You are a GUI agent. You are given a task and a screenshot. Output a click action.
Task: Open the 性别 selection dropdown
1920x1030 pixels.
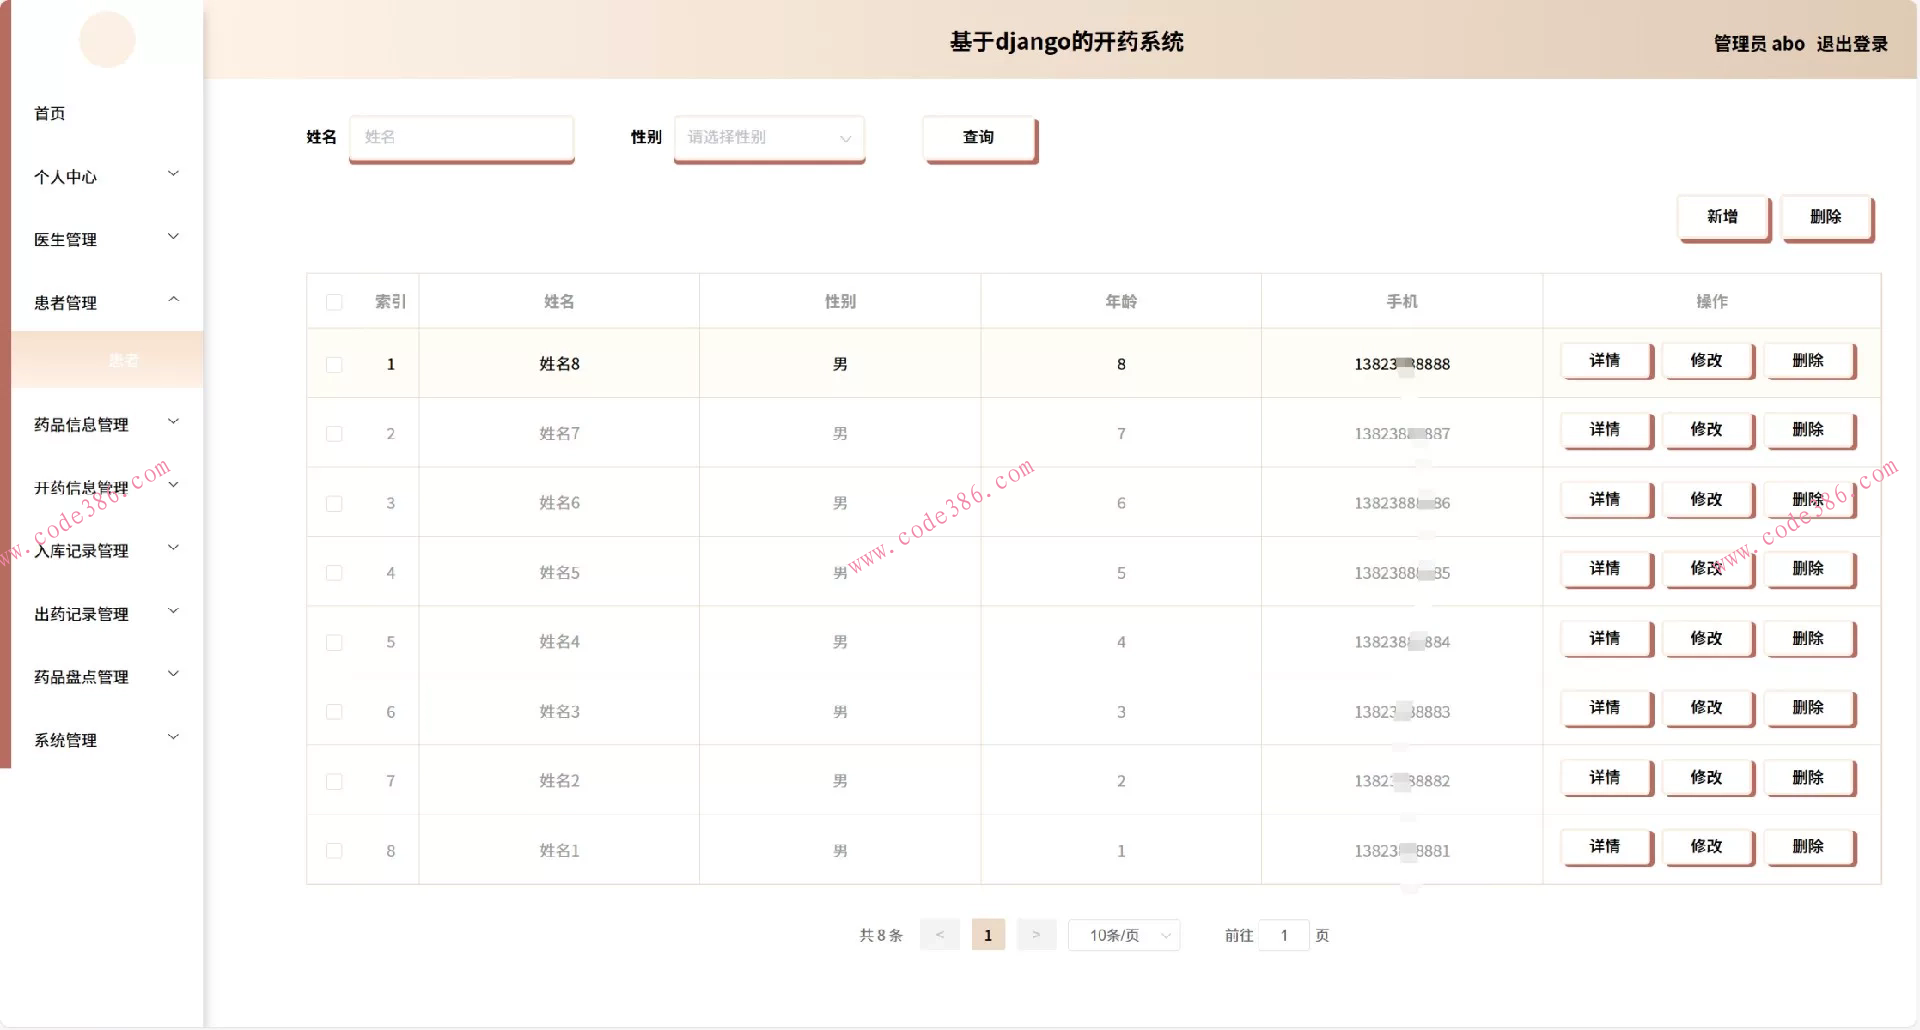click(768, 139)
